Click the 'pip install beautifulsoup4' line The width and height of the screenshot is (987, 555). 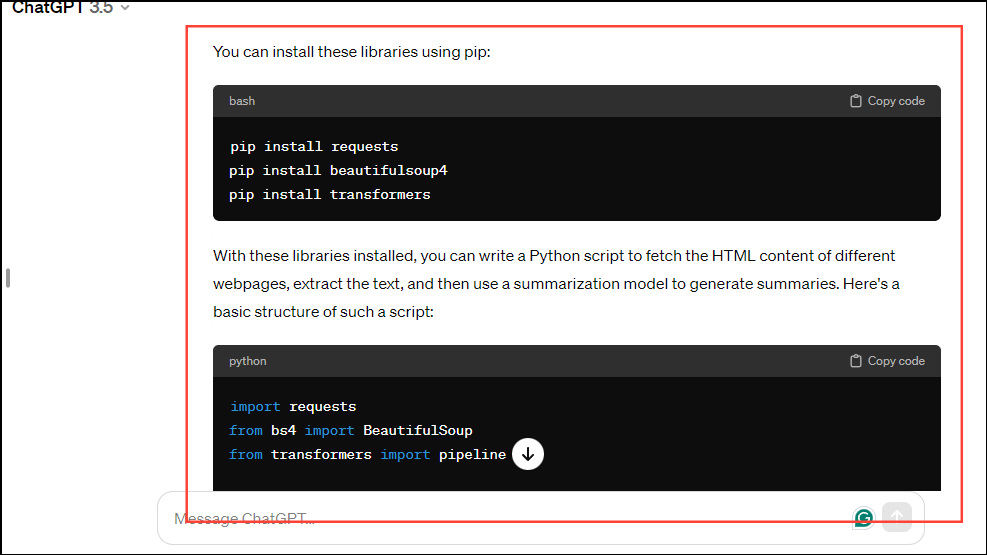point(338,171)
